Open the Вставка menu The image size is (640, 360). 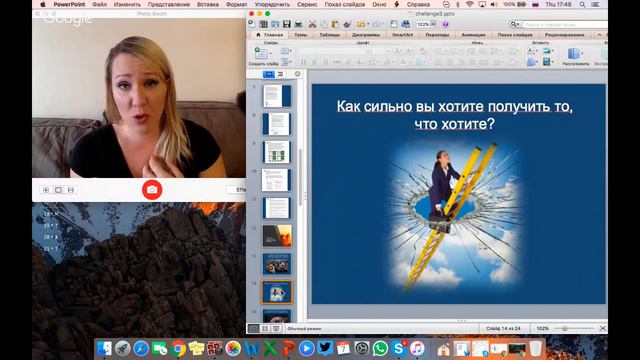tap(208, 4)
